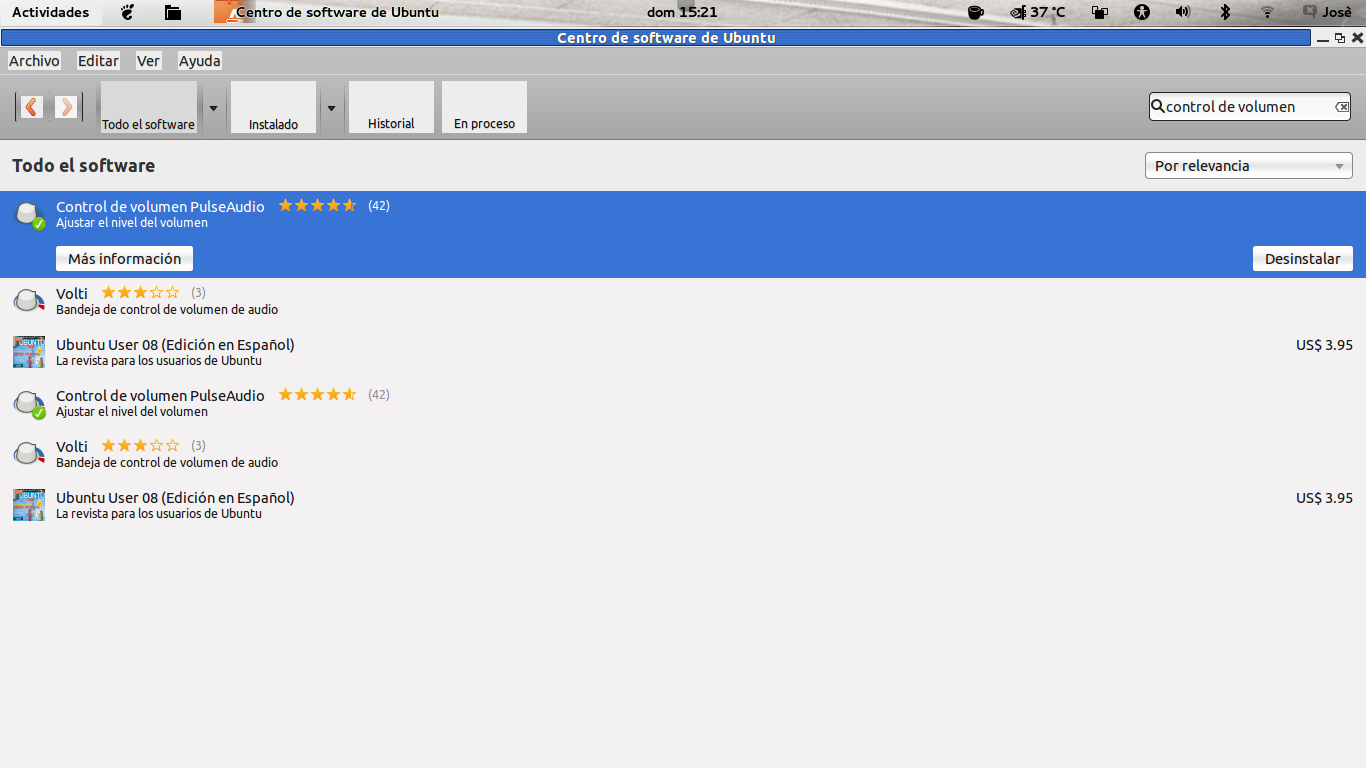
Task: Click the Desinstalar button
Action: (1302, 259)
